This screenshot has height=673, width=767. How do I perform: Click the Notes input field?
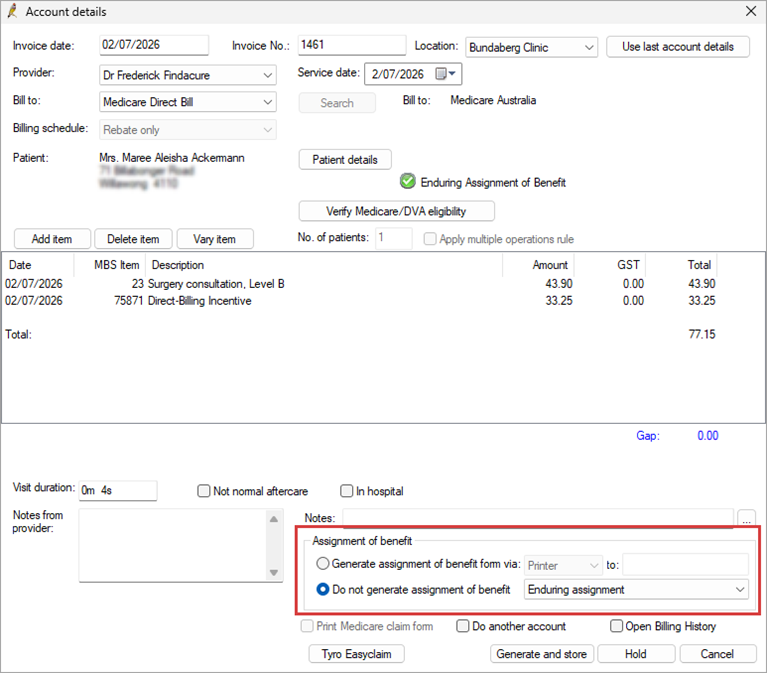(538, 518)
